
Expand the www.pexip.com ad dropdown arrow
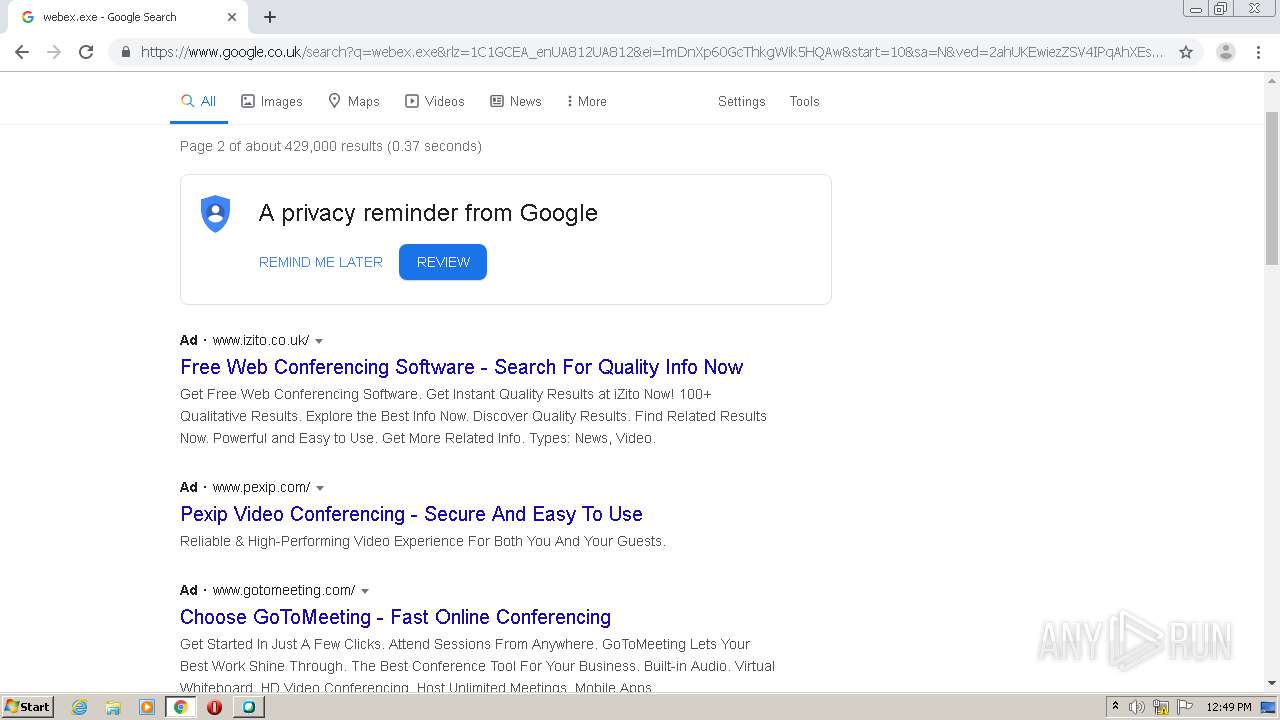pyautogui.click(x=320, y=488)
